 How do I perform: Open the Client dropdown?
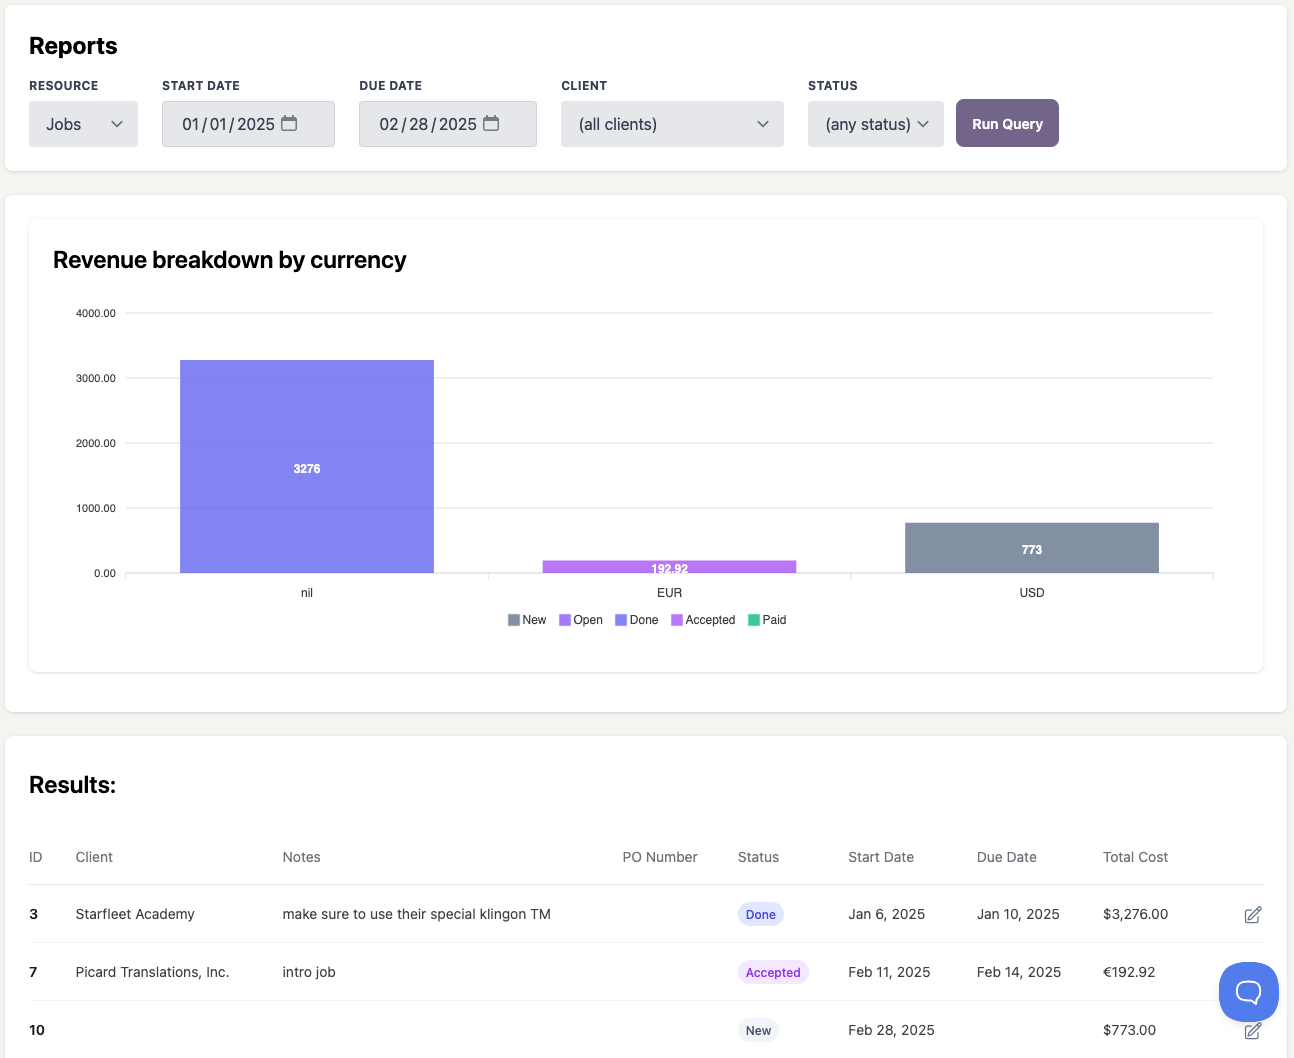672,123
